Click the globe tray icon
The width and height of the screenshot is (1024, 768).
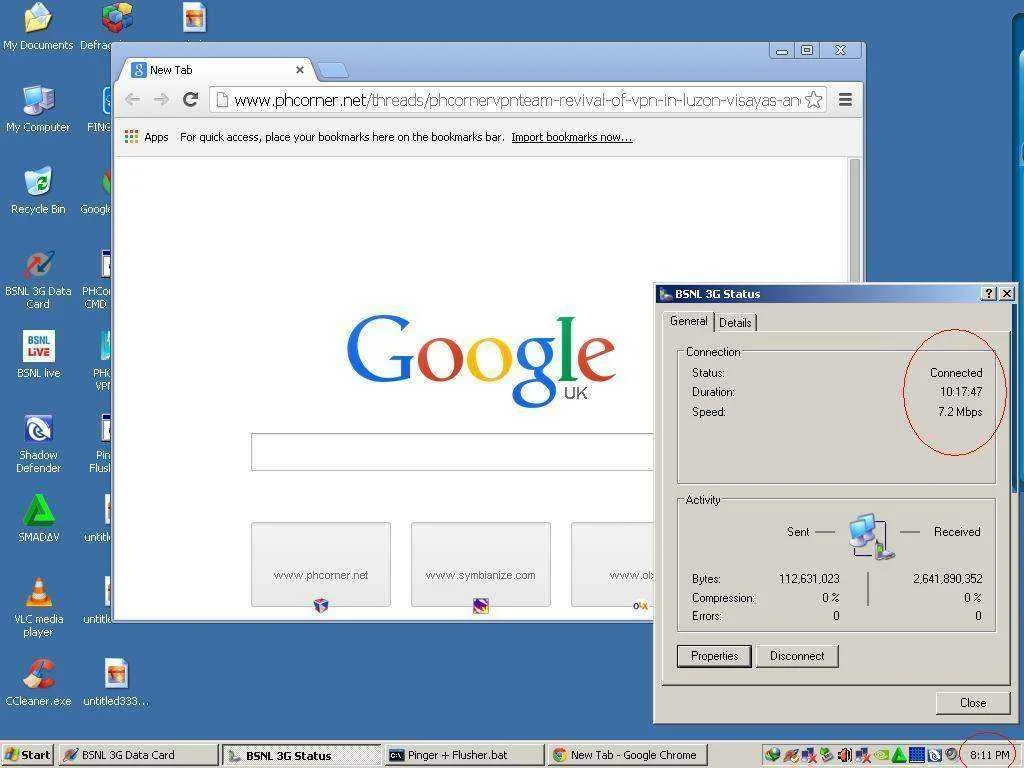[x=773, y=755]
